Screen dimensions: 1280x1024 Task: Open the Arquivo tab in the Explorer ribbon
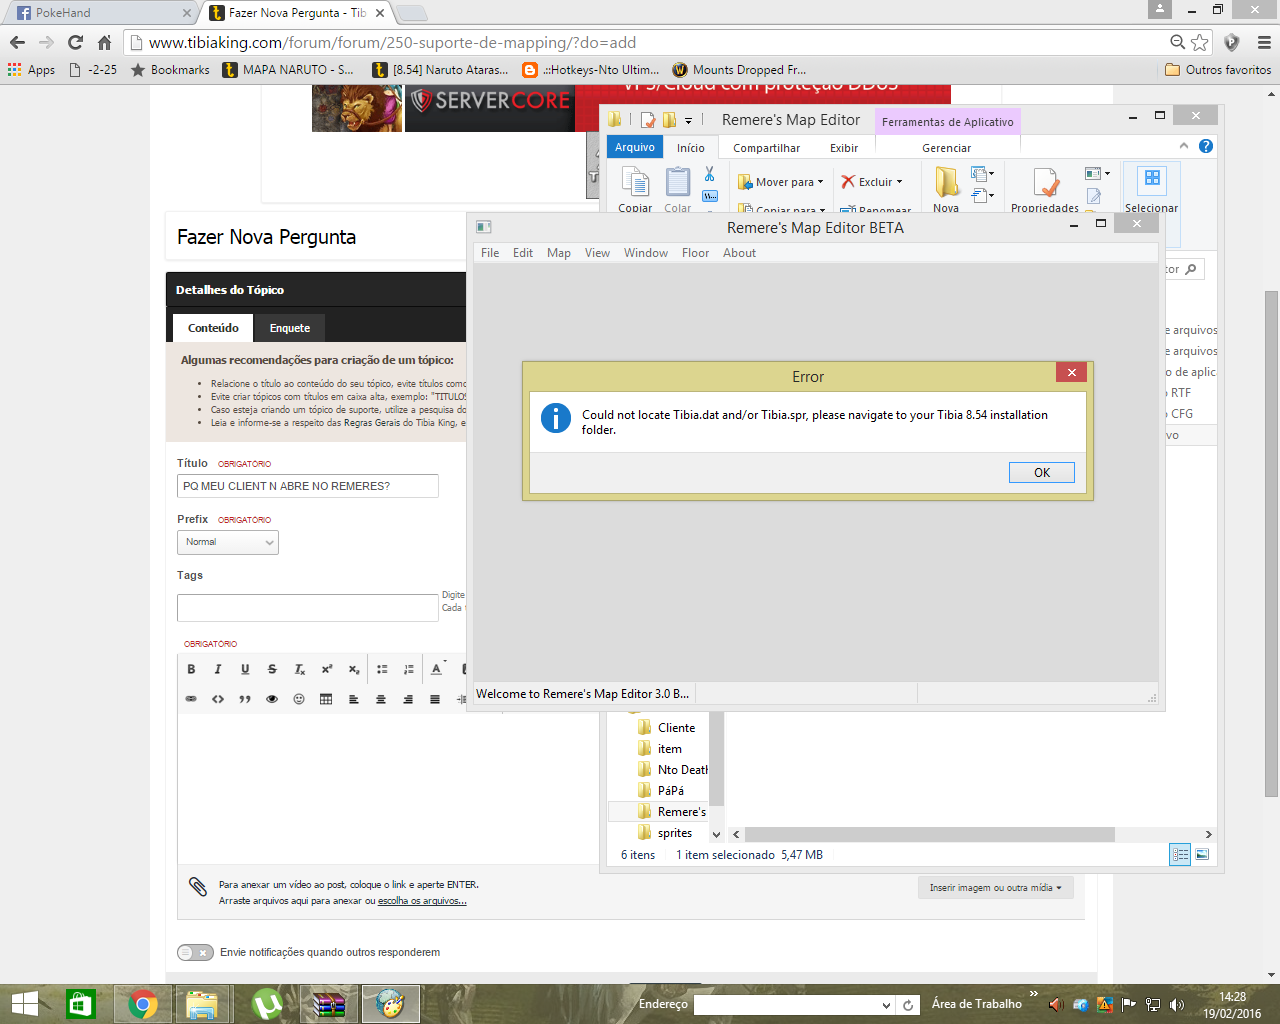(x=635, y=147)
